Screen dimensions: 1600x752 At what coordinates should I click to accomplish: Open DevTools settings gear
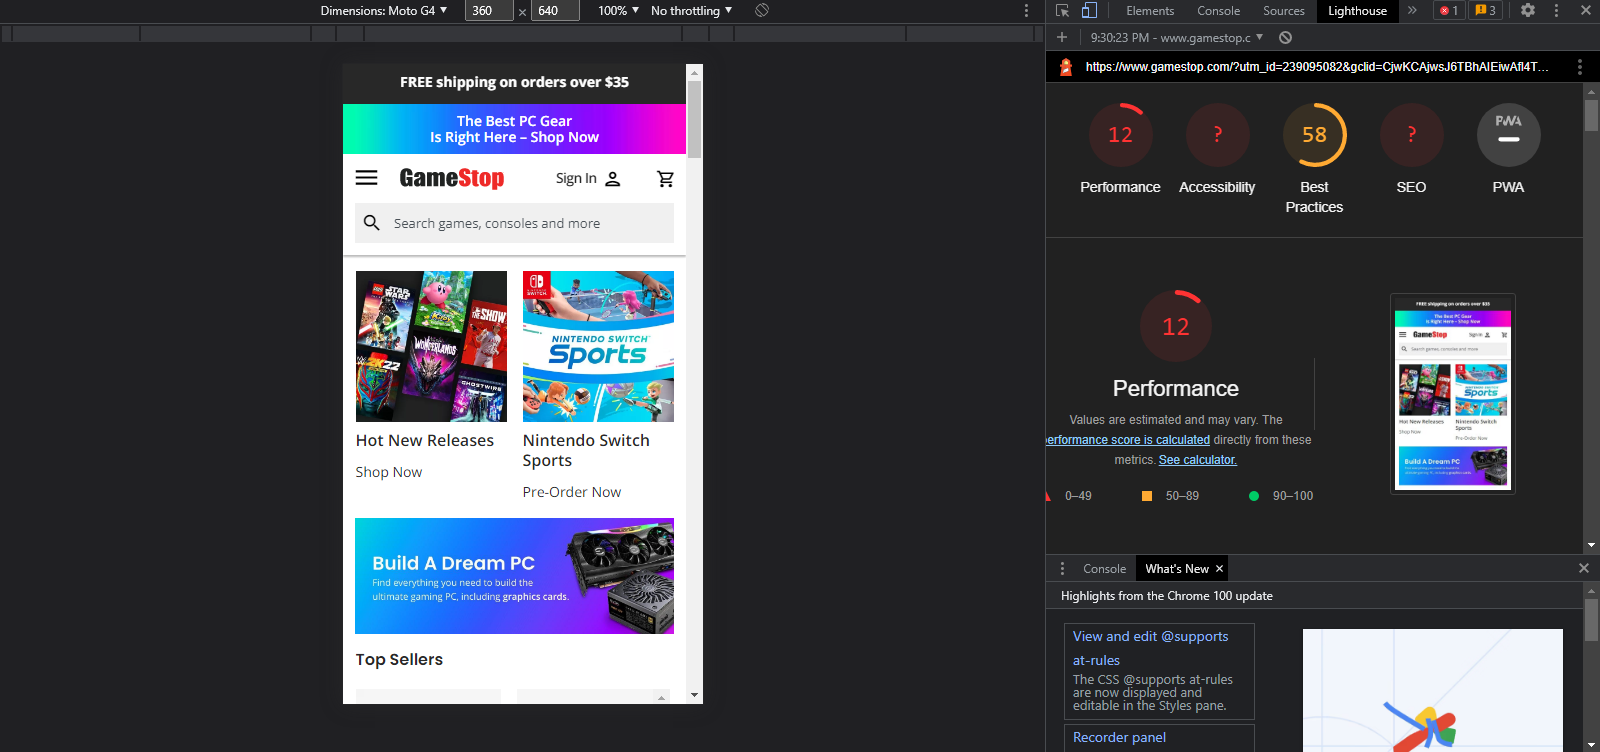coord(1528,11)
